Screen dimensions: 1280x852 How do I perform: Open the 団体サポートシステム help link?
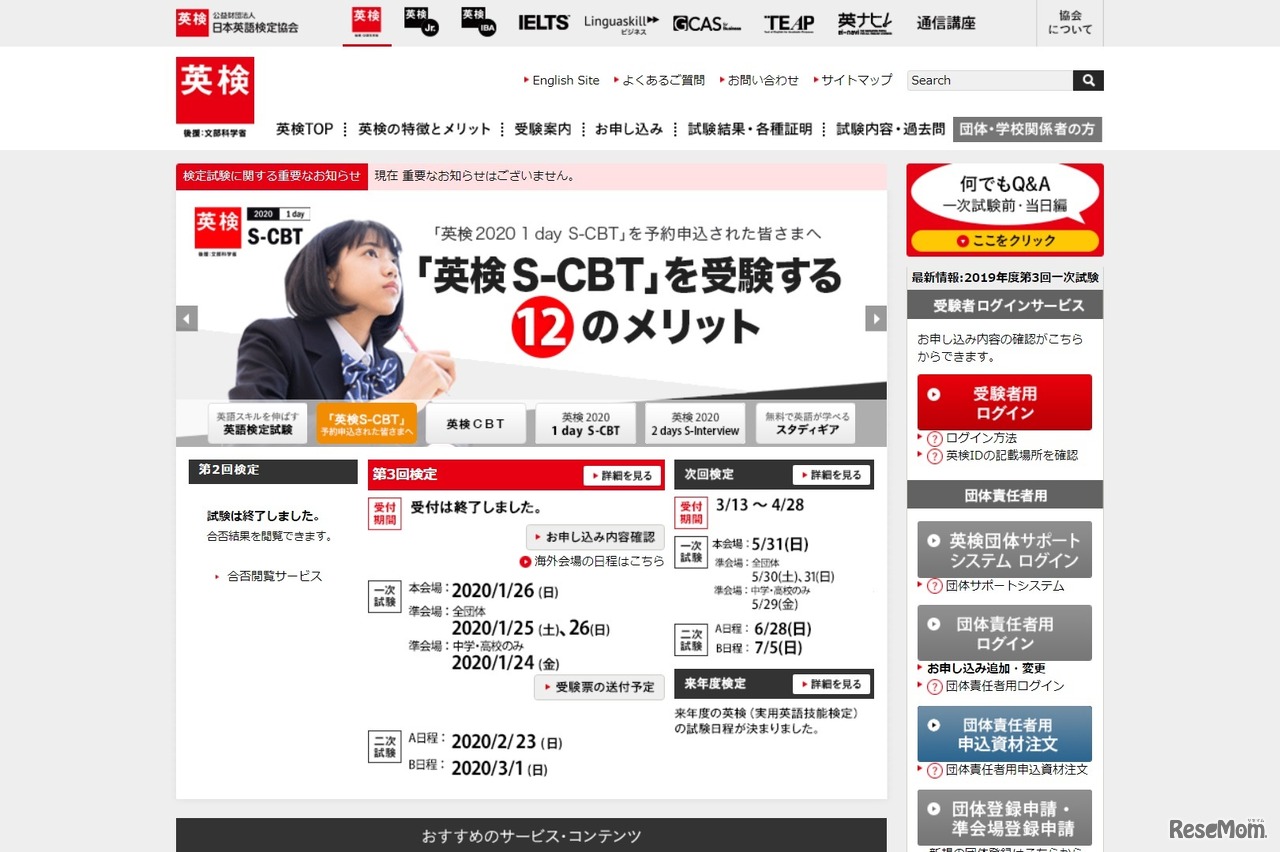tap(1005, 586)
